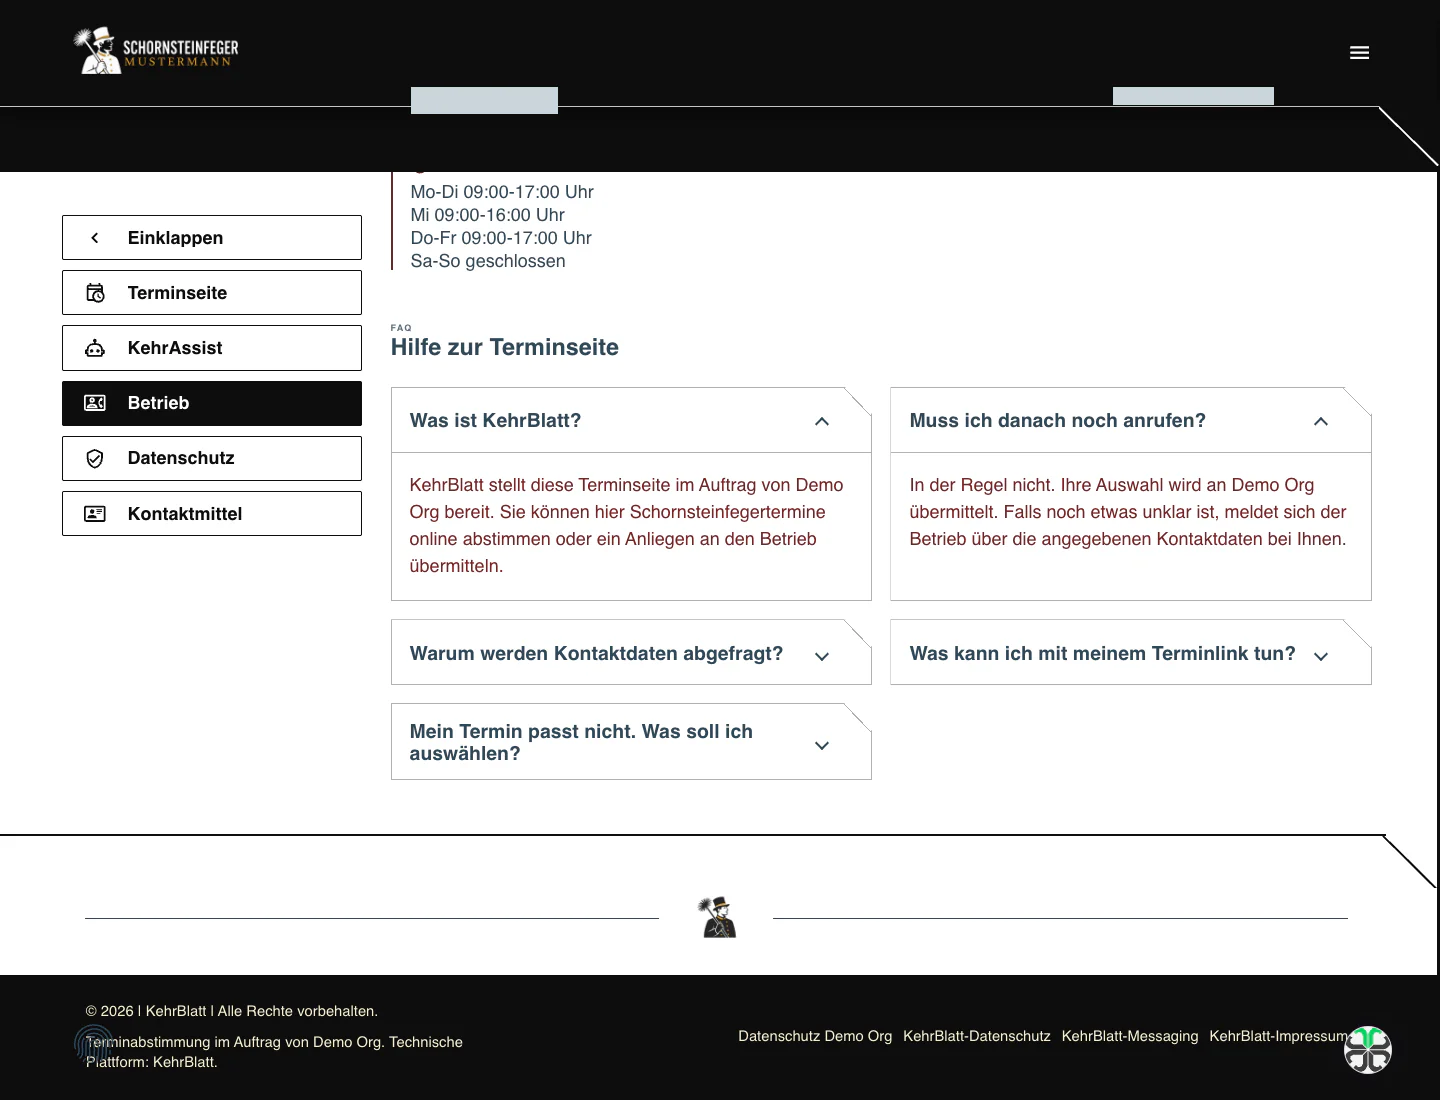Click 'Mo-Di 09:00-17:00 Uhr' opening hours line

point(502,192)
